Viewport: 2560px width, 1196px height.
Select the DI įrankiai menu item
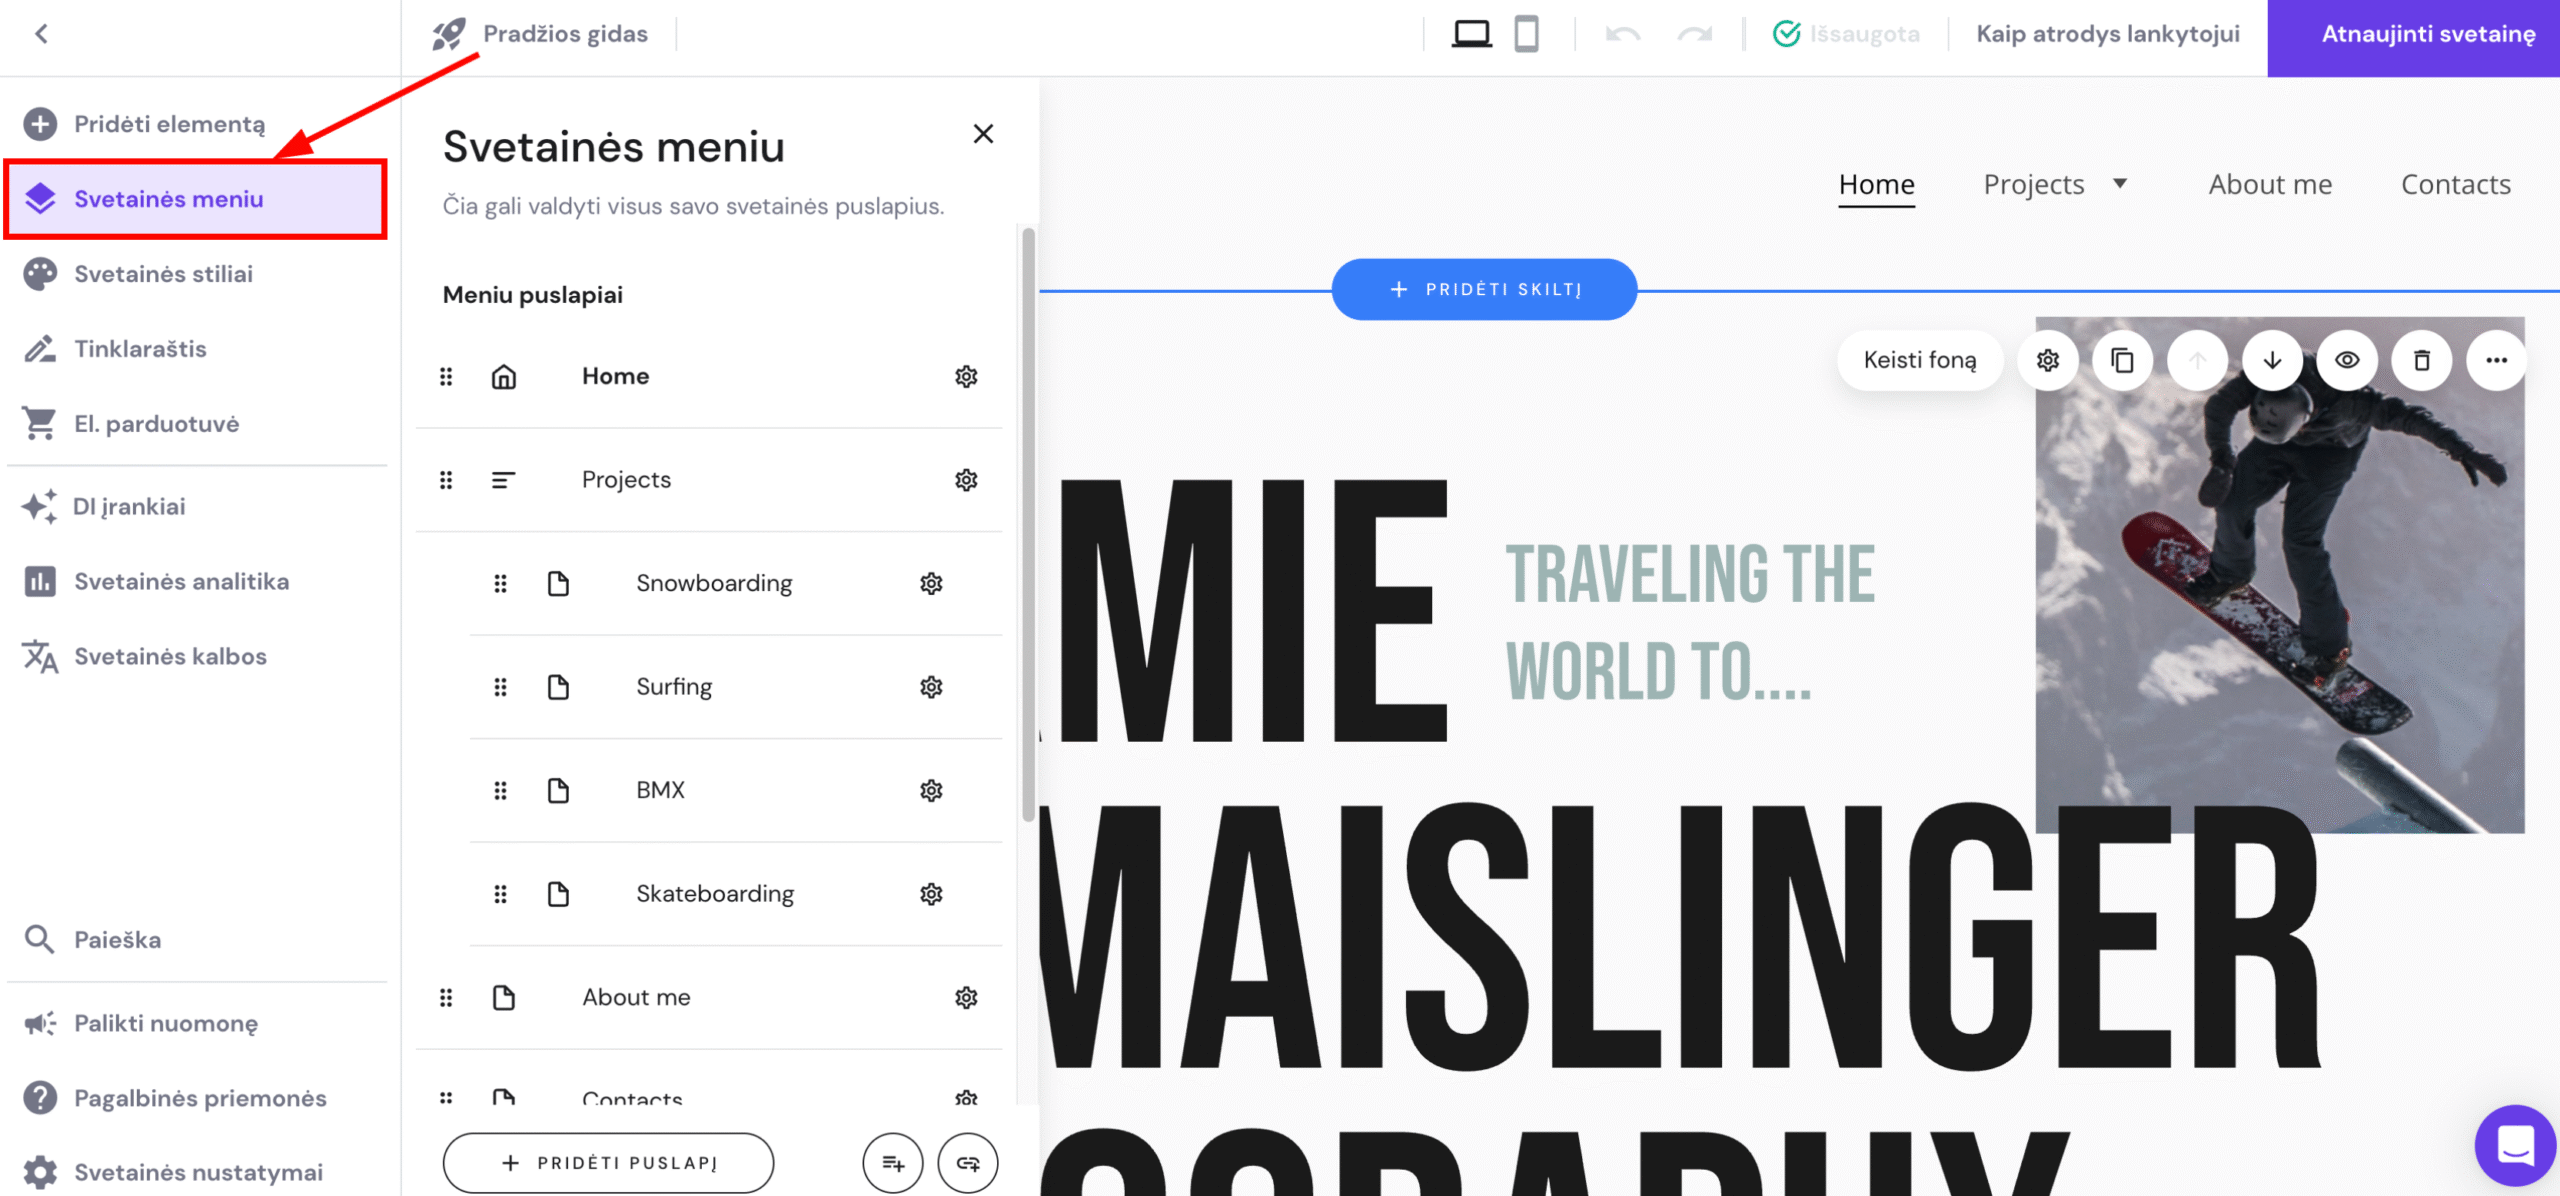click(x=129, y=506)
